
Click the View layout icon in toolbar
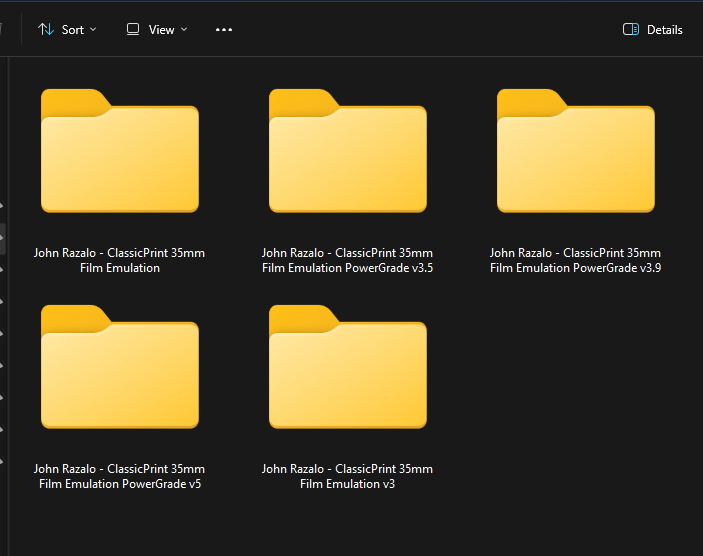coord(133,29)
